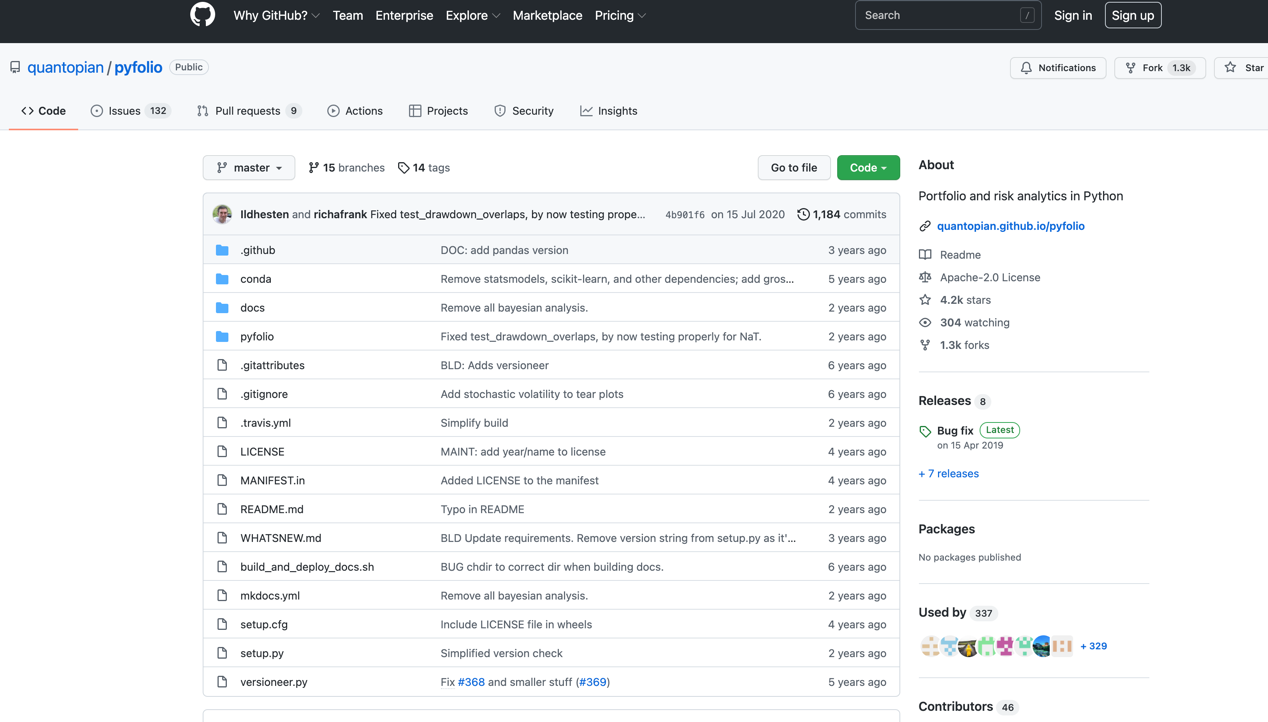Star the pyfolio repository
Screen dimensions: 1268x722
pos(1241,68)
